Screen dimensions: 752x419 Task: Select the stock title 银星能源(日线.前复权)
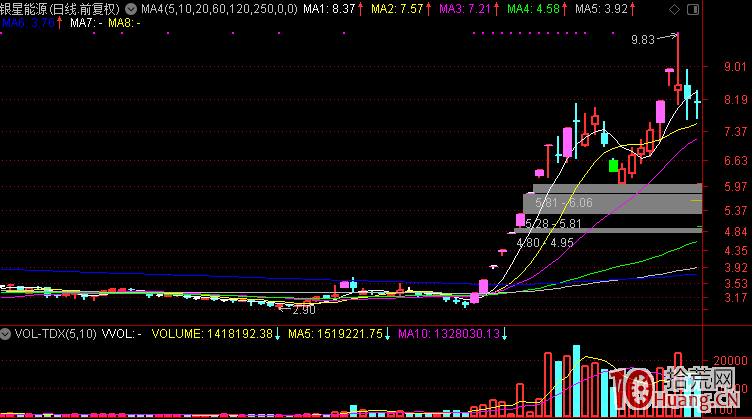(x=60, y=9)
